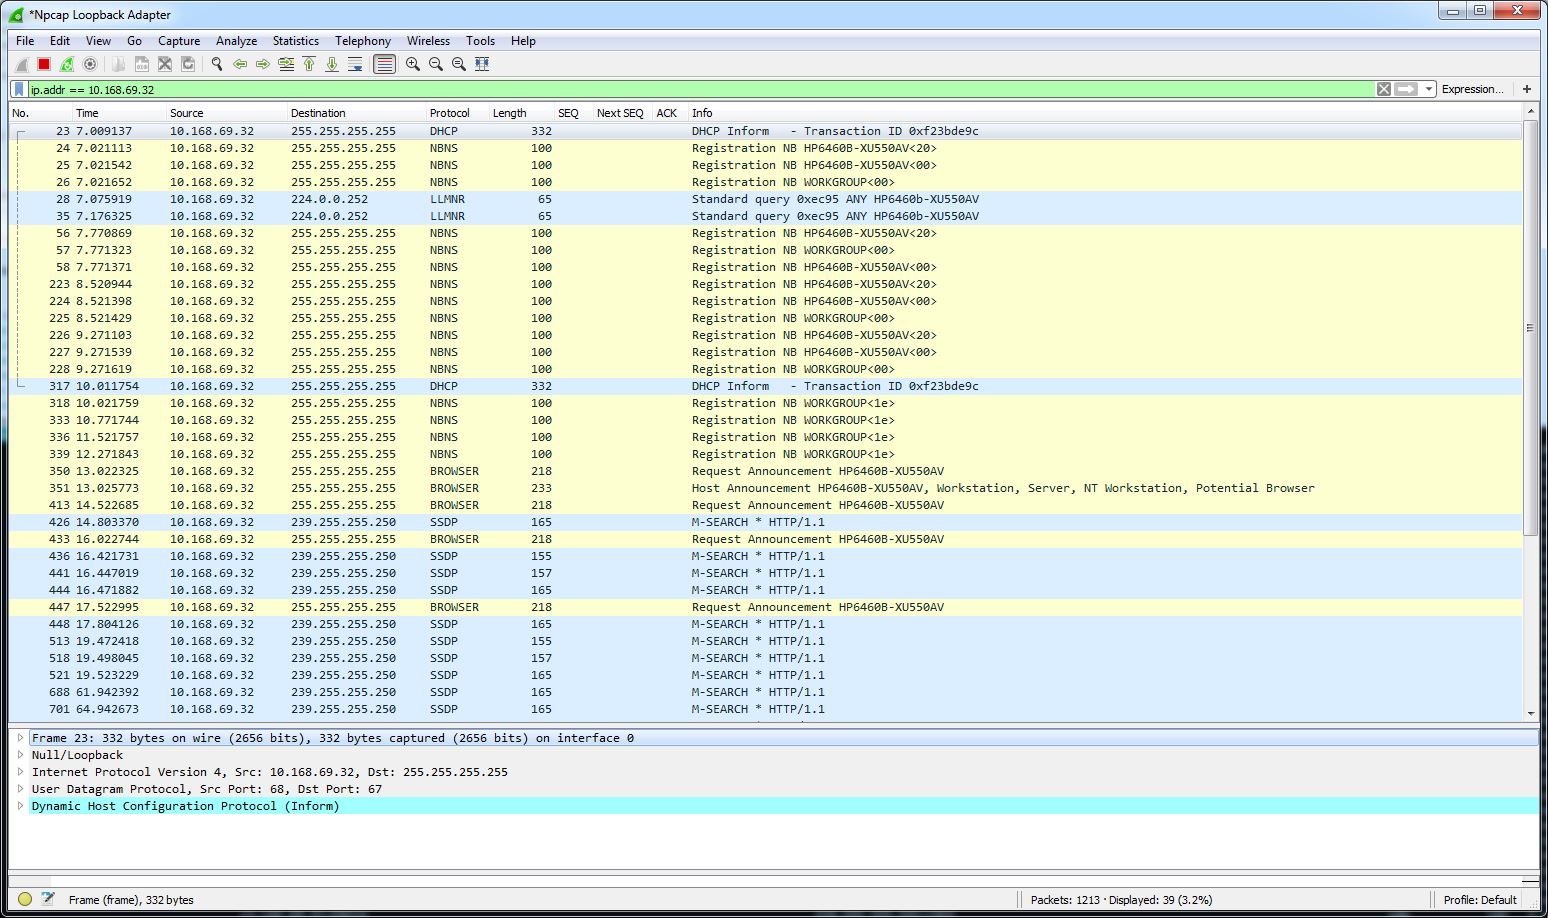1548x918 pixels.
Task: Go to specified packet toolbar icon
Action: (x=286, y=64)
